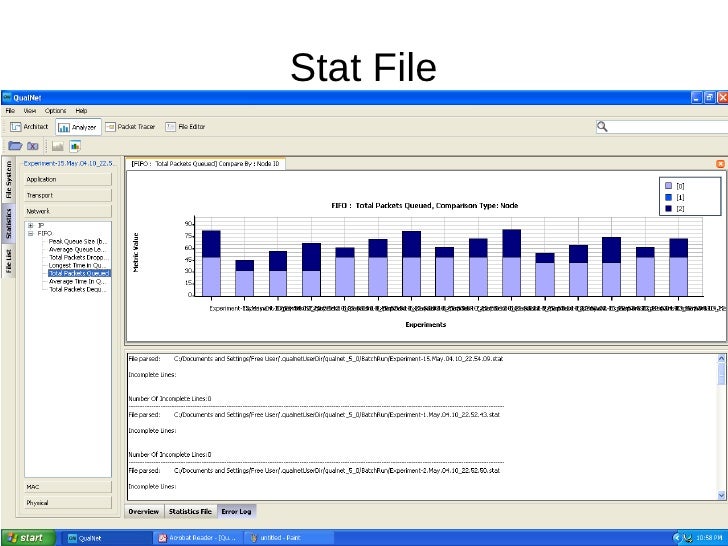Click the log scrollbar up arrow
The image size is (728, 546).
(721, 358)
